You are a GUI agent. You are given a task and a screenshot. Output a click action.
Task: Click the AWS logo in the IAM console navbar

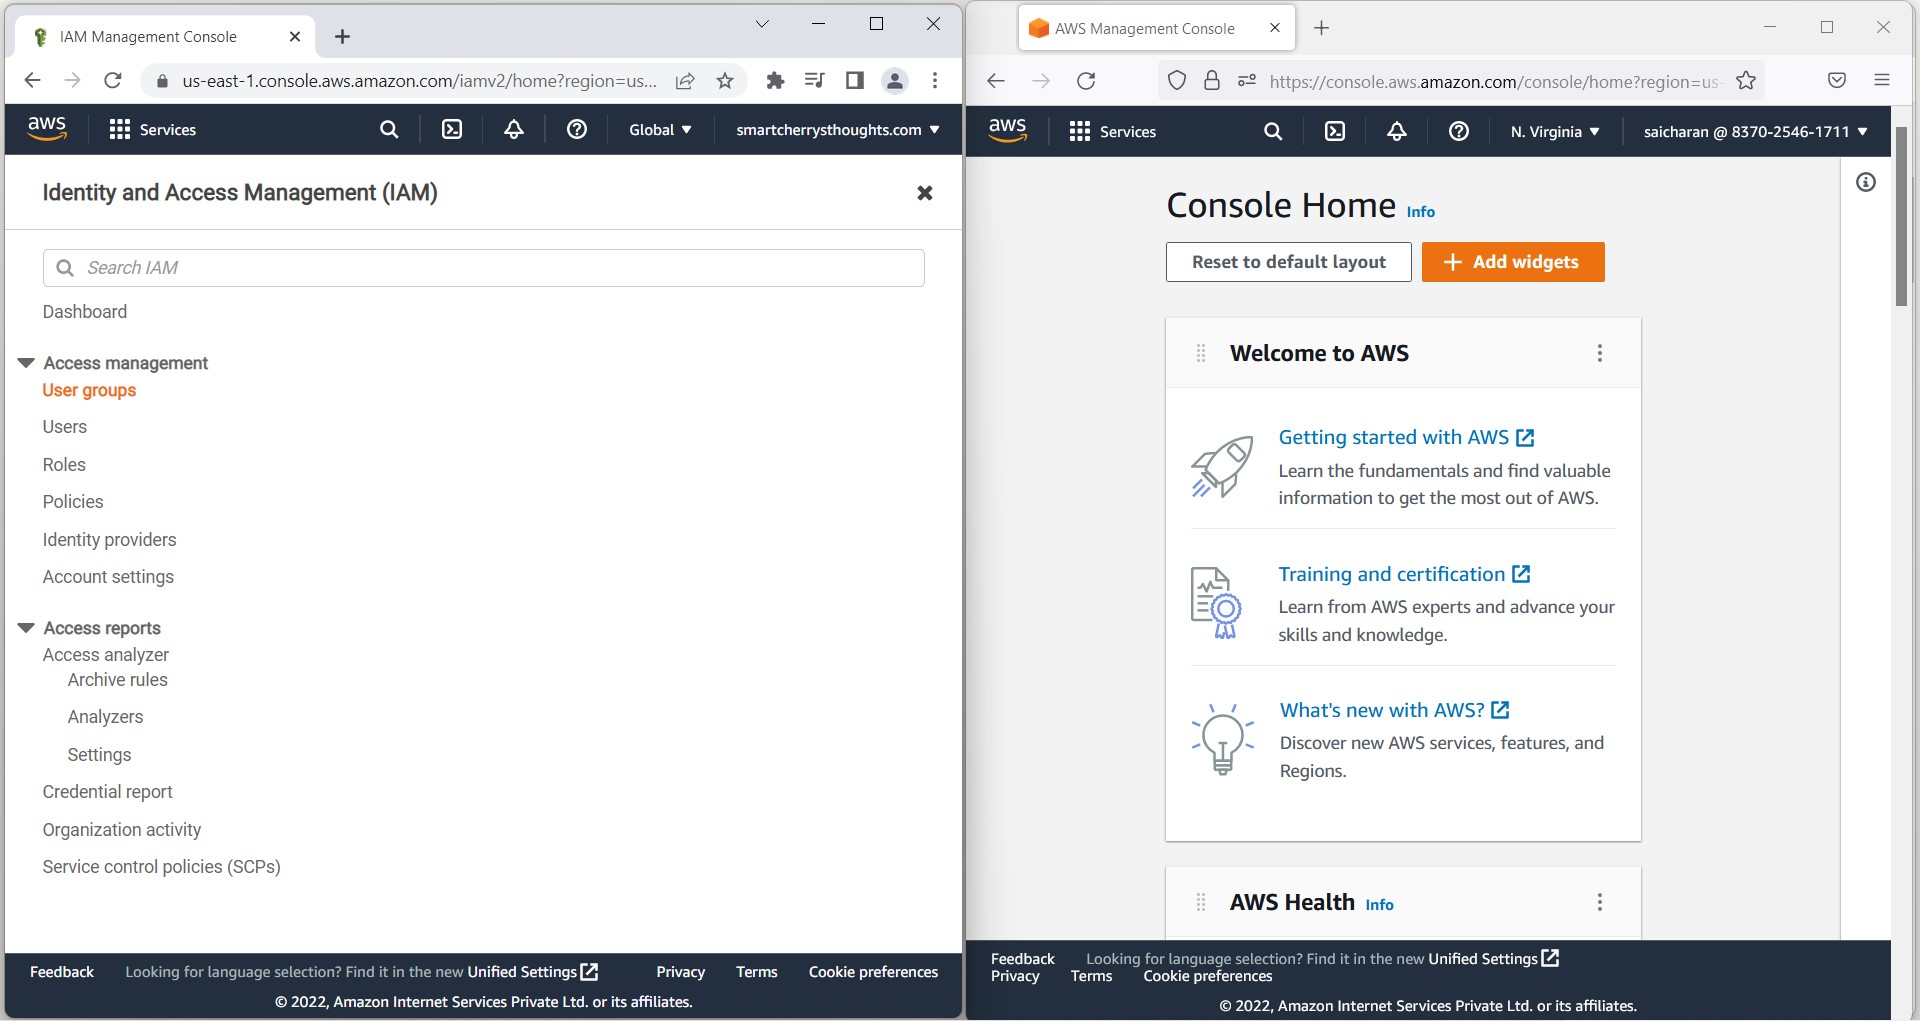coord(46,129)
